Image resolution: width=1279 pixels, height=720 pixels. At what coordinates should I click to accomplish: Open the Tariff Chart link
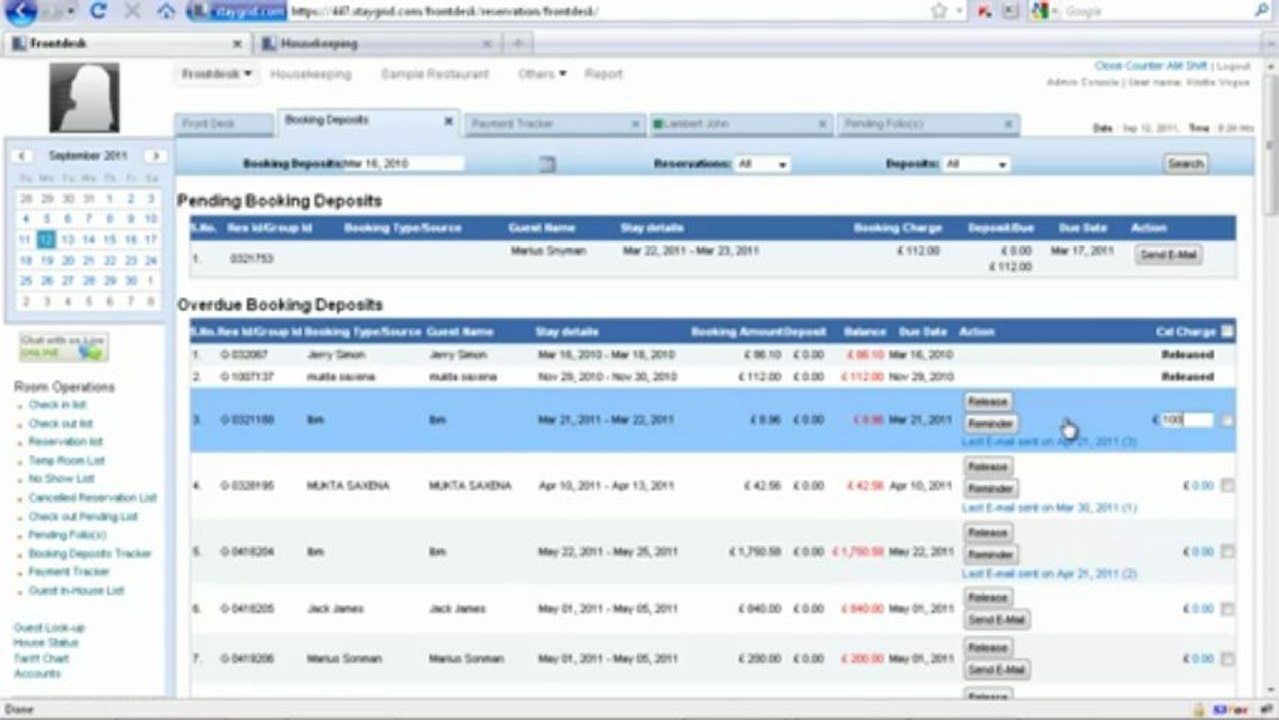point(41,659)
